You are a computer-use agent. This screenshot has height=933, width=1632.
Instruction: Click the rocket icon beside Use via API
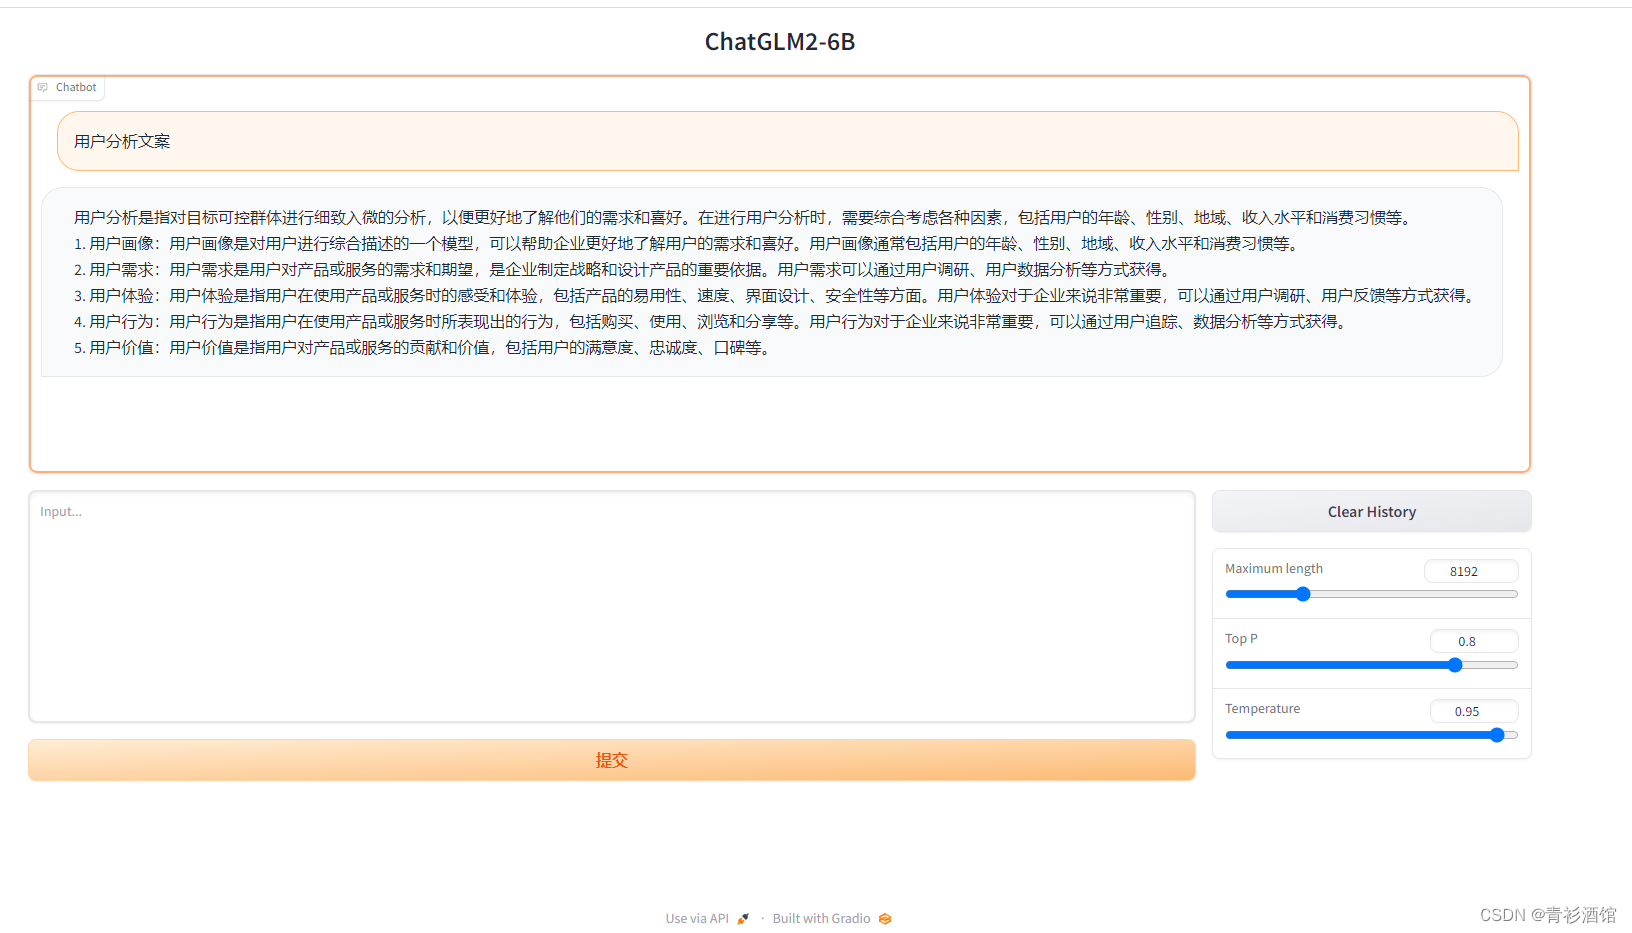[x=743, y=919]
